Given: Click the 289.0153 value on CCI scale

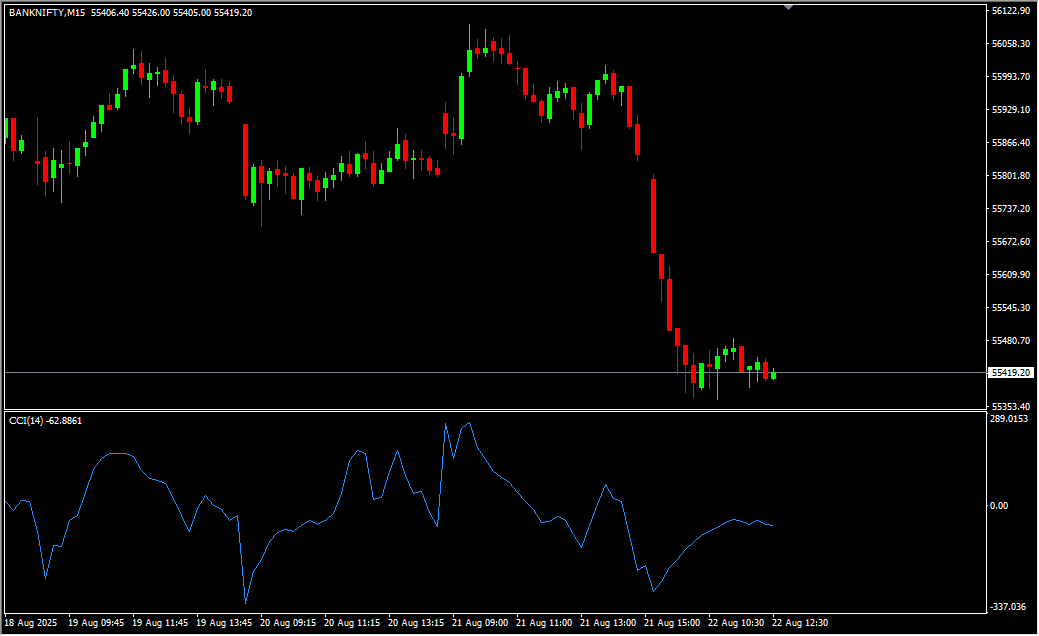Looking at the screenshot, I should point(1008,420).
